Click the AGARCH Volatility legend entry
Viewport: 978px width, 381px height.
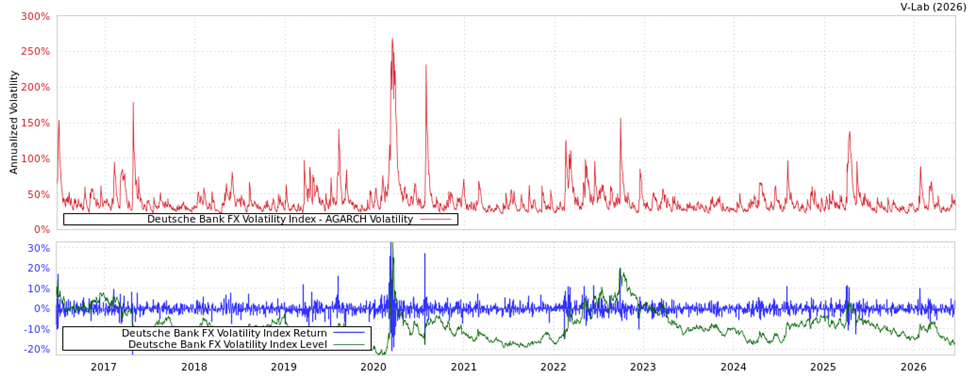click(280, 219)
